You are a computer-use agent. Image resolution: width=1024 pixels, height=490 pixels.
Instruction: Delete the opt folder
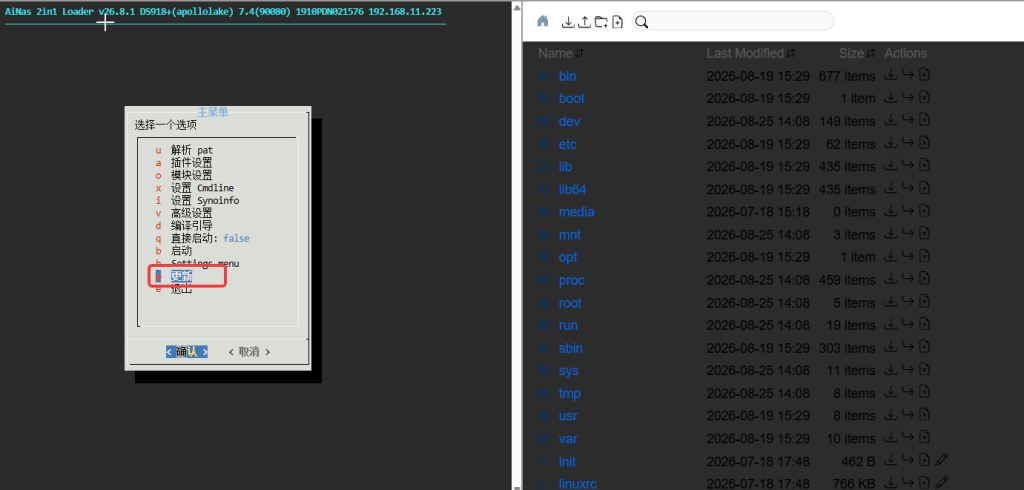(924, 256)
